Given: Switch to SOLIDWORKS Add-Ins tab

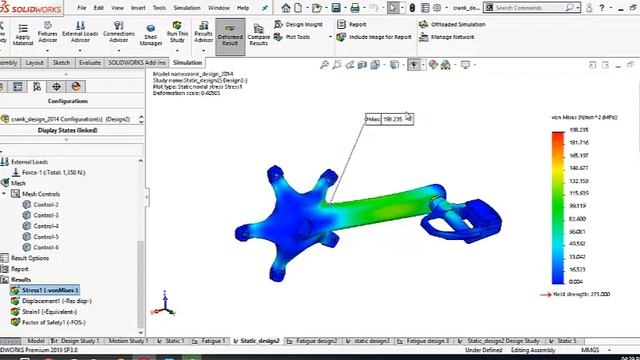Looking at the screenshot, I should tap(137, 62).
